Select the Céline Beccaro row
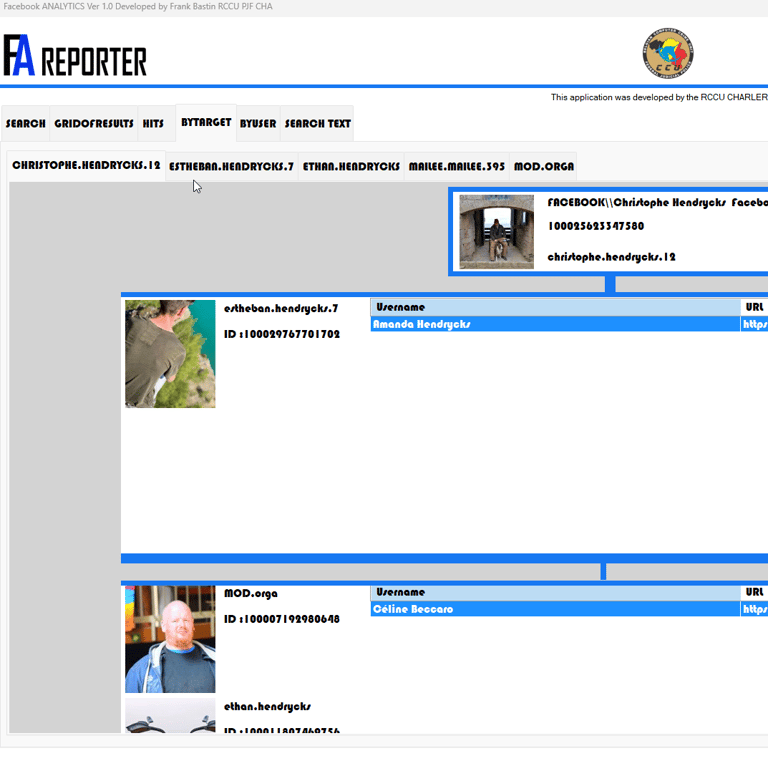 tap(569, 609)
